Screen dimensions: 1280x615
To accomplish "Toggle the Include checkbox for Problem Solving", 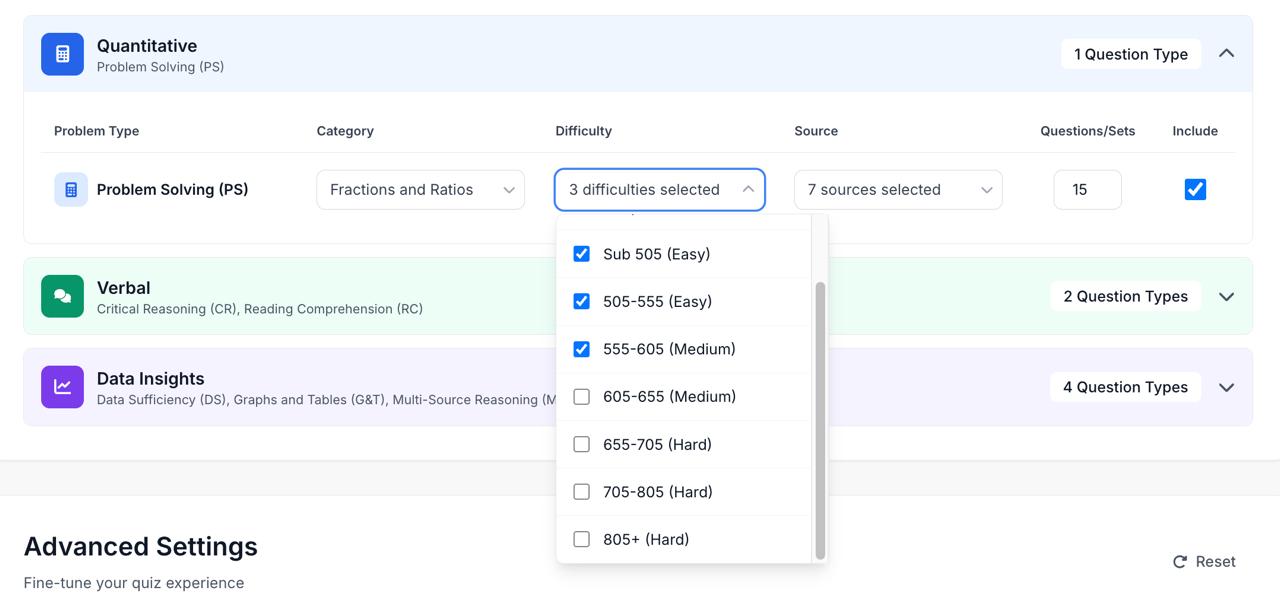I will [1195, 189].
